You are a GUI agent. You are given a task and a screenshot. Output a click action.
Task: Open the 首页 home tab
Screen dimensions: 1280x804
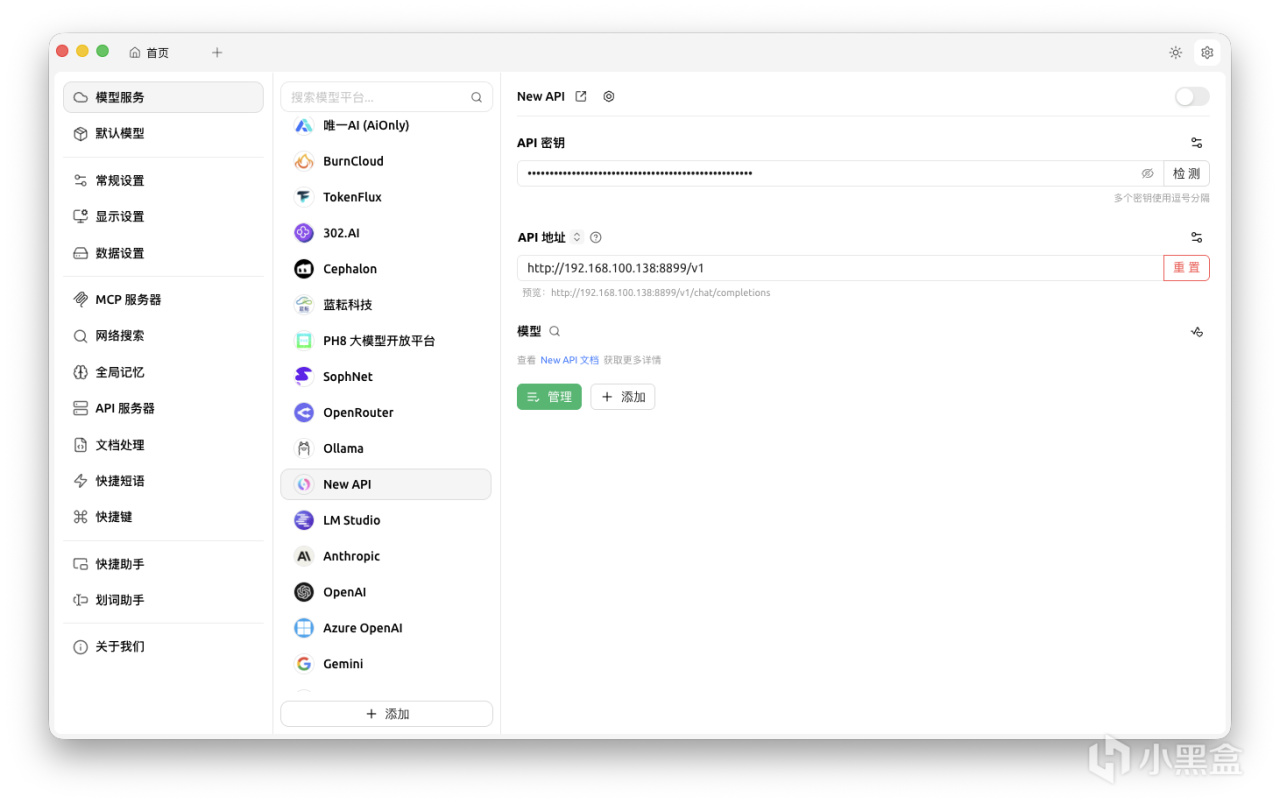click(x=149, y=52)
